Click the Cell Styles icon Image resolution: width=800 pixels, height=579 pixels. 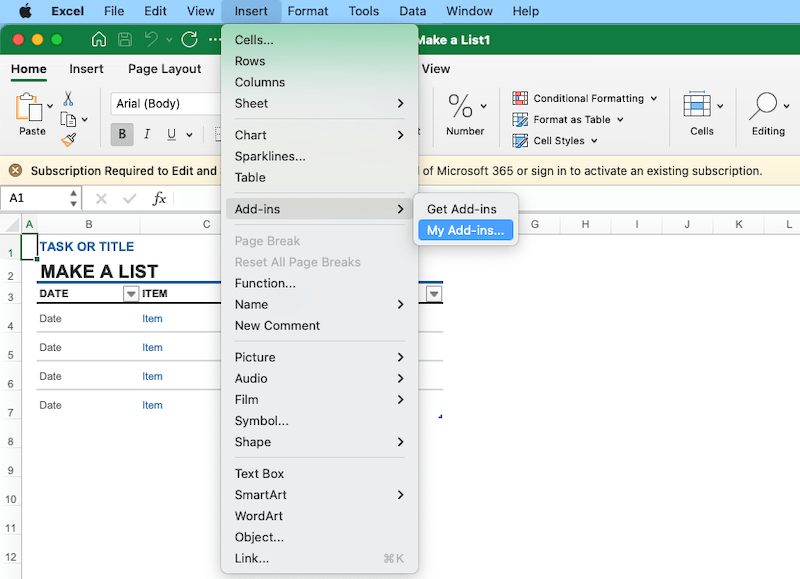pyautogui.click(x=520, y=140)
